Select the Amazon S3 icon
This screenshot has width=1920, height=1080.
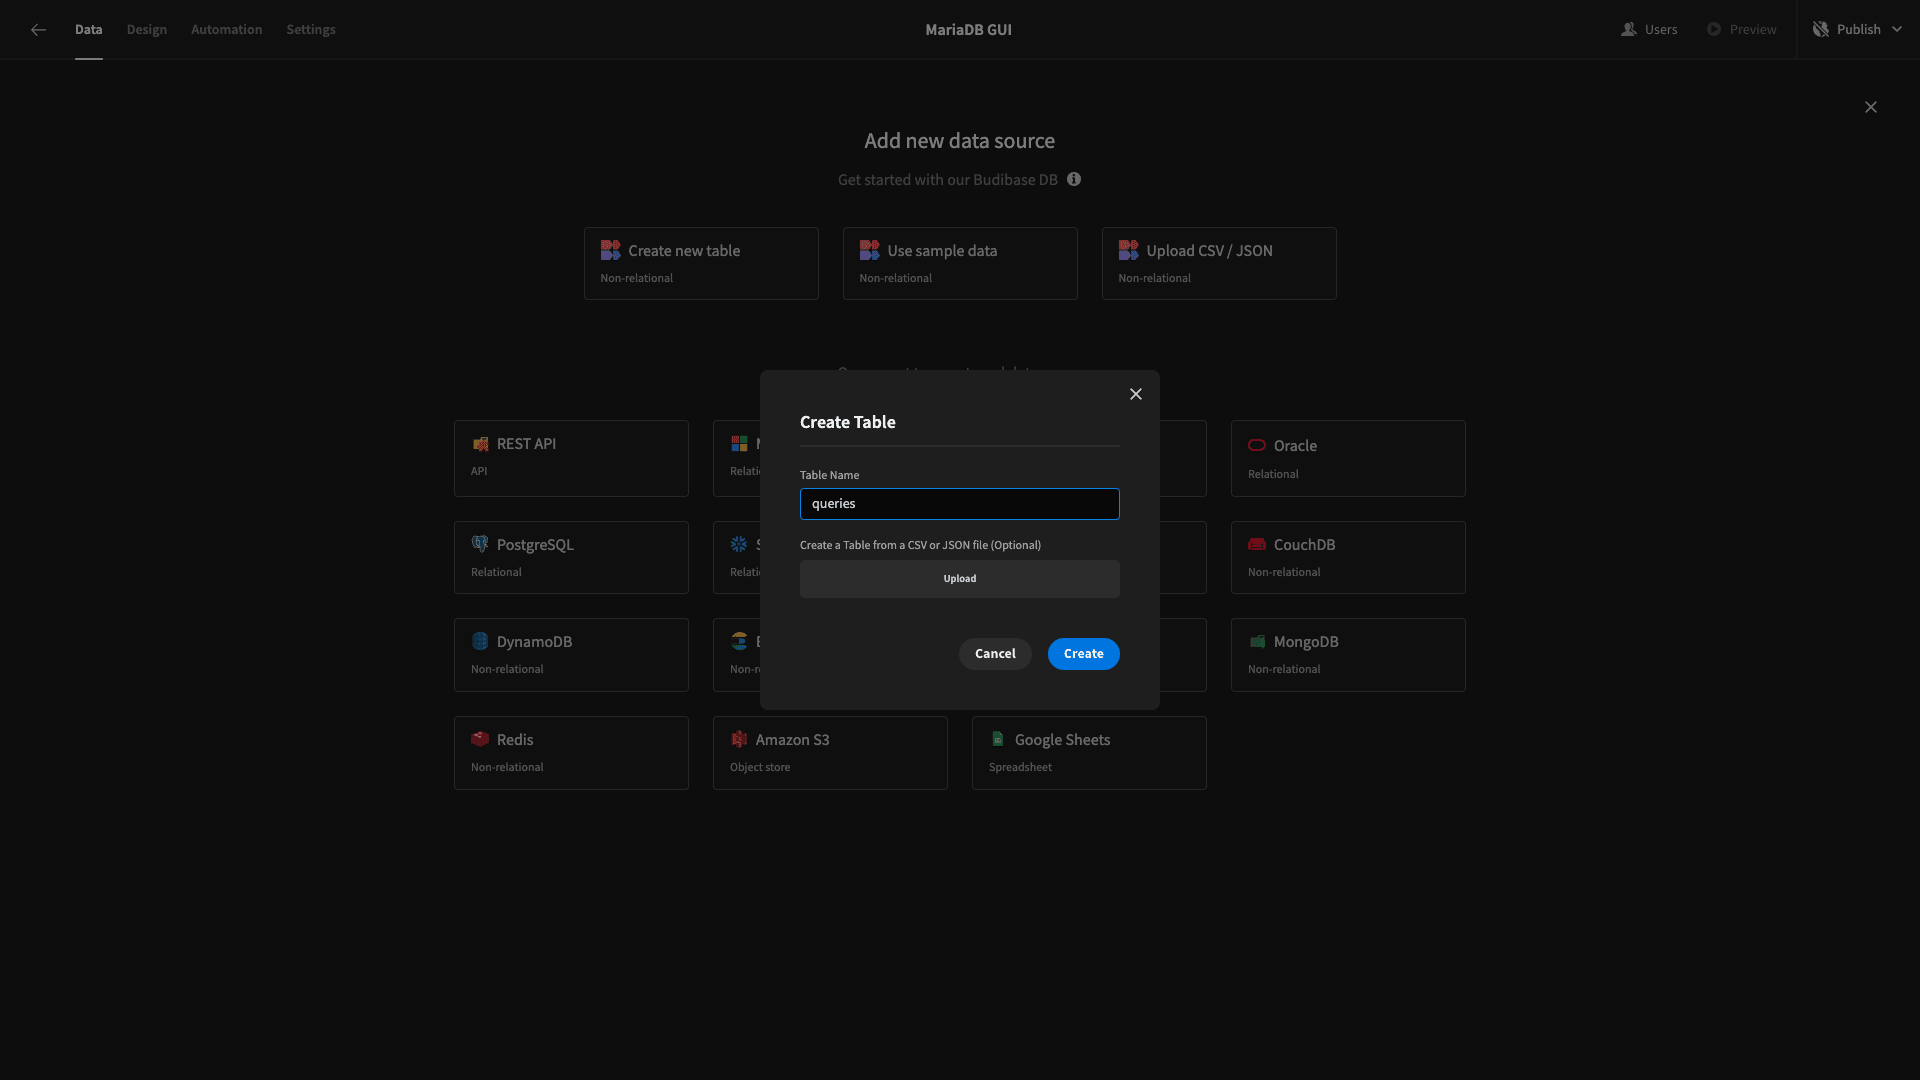click(x=739, y=739)
